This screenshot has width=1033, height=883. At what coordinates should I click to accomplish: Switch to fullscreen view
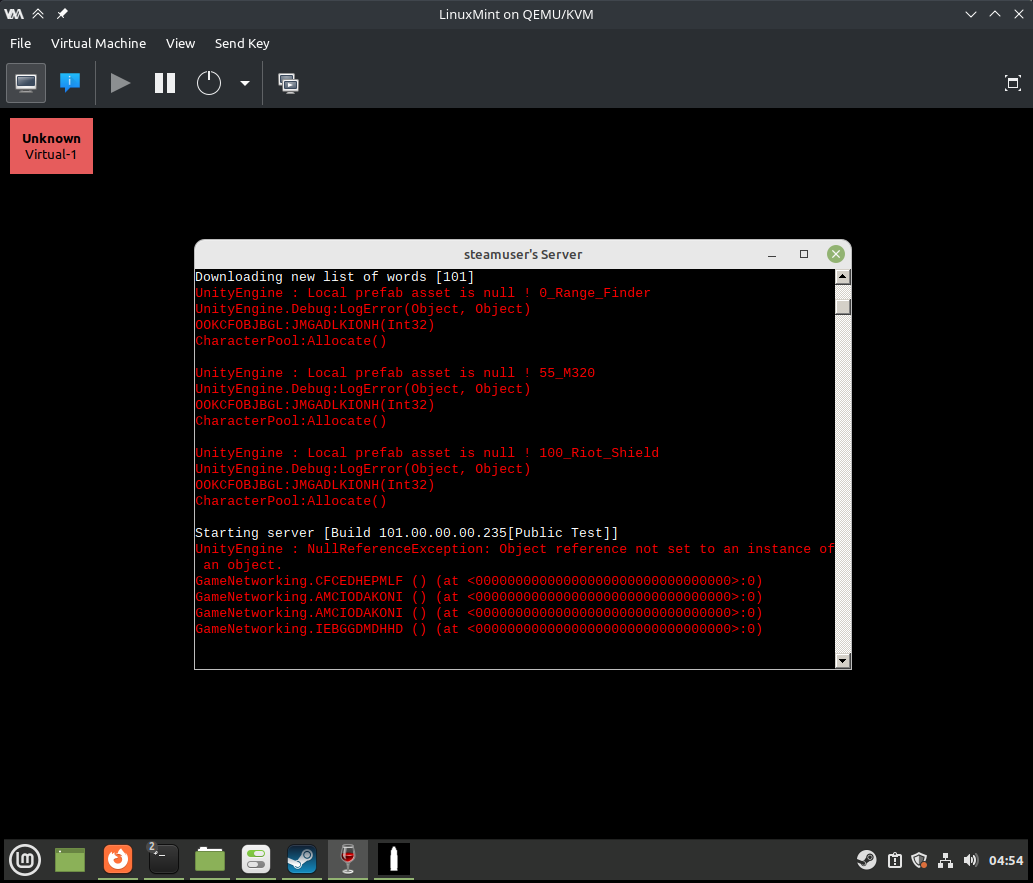1013,83
